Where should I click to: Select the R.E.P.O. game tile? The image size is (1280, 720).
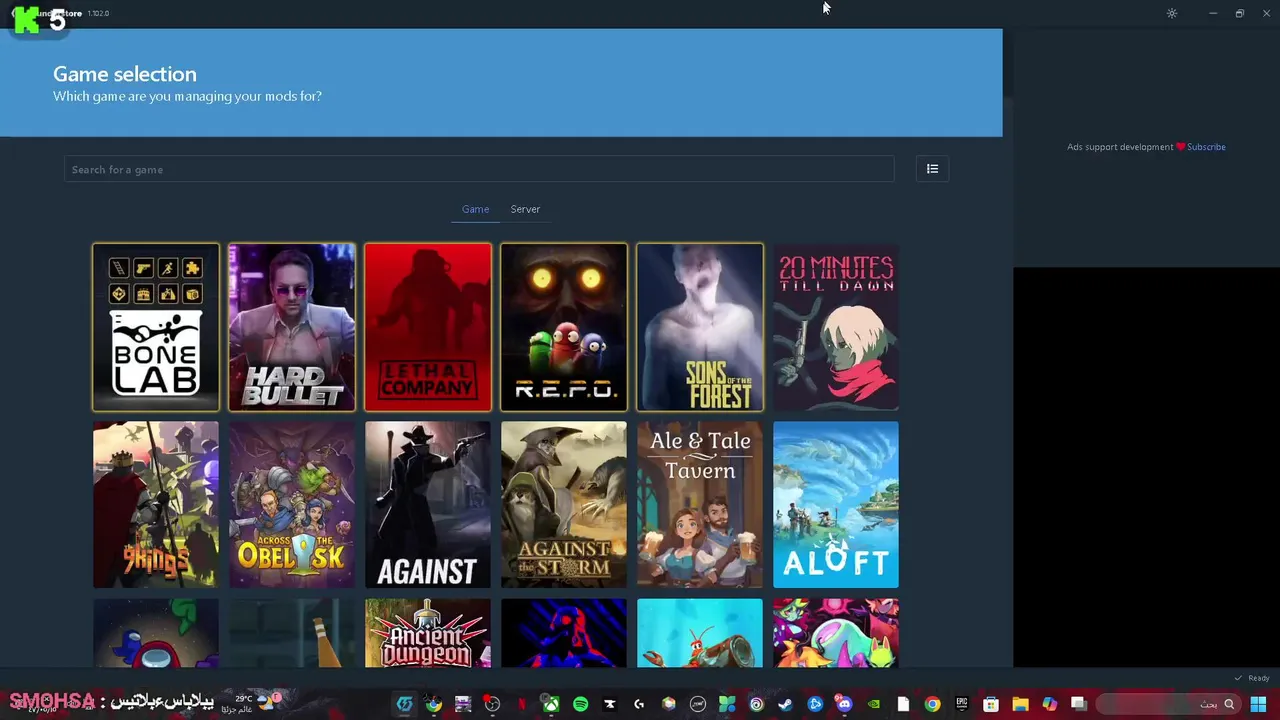point(564,327)
